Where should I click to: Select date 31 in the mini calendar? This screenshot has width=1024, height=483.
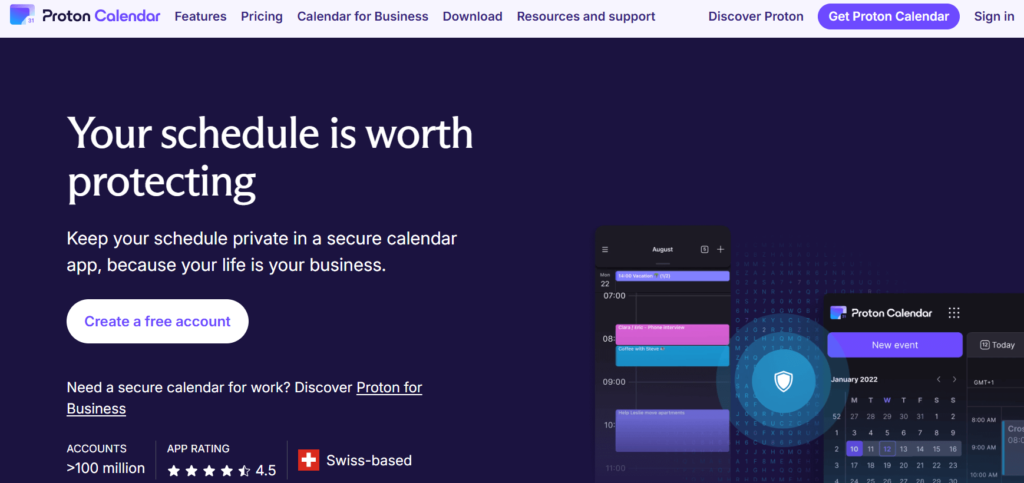(920, 416)
